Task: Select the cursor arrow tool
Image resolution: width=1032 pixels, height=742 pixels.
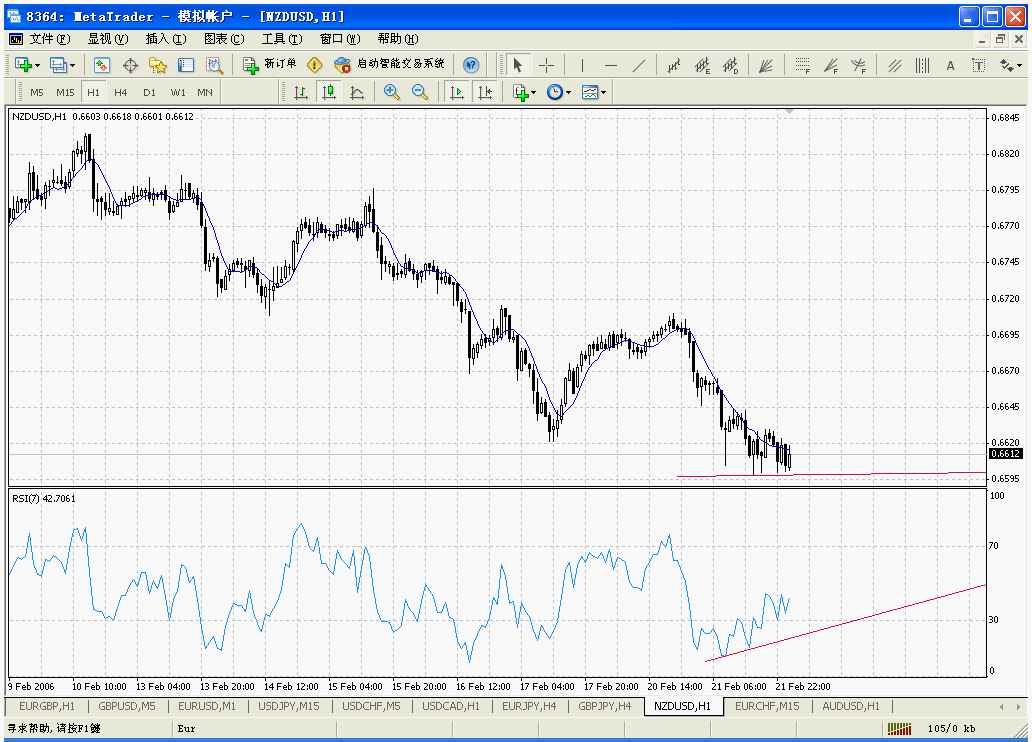Action: 517,65
